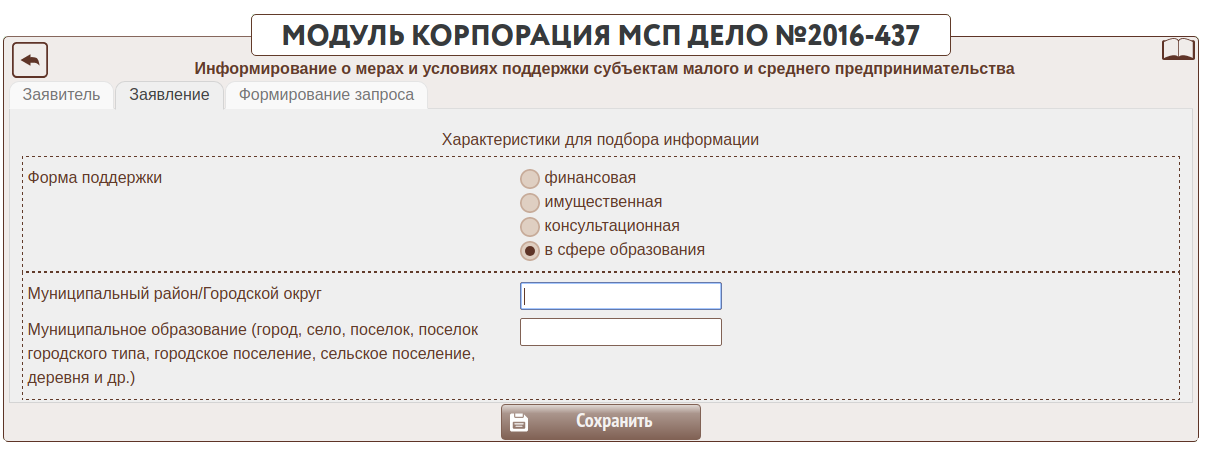Viewport: 1205px width, 452px height.
Task: Choose the имущественная radio circle
Action: (x=530, y=203)
